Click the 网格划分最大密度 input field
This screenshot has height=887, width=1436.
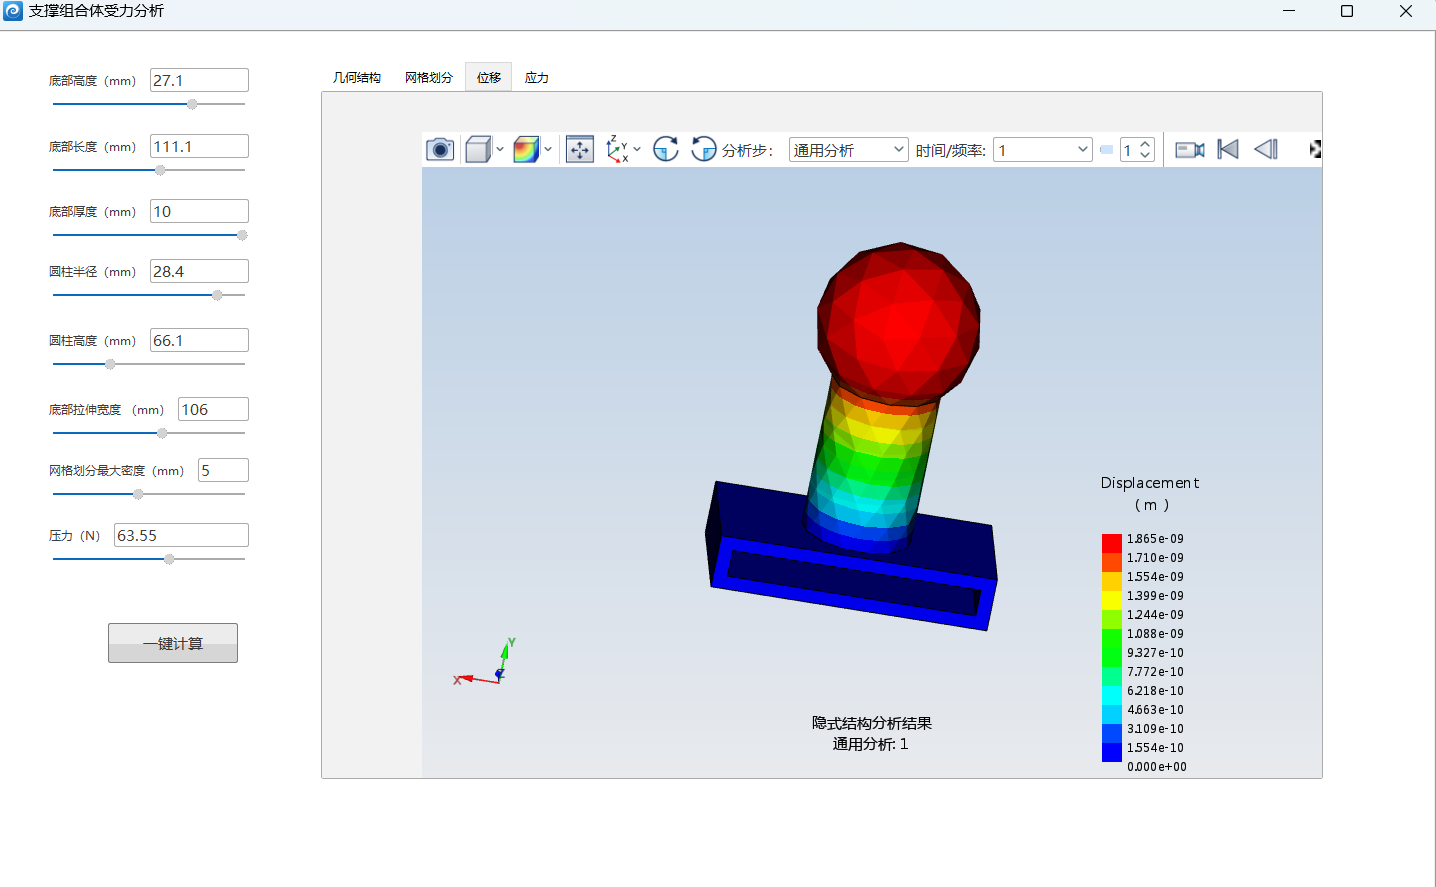[223, 470]
